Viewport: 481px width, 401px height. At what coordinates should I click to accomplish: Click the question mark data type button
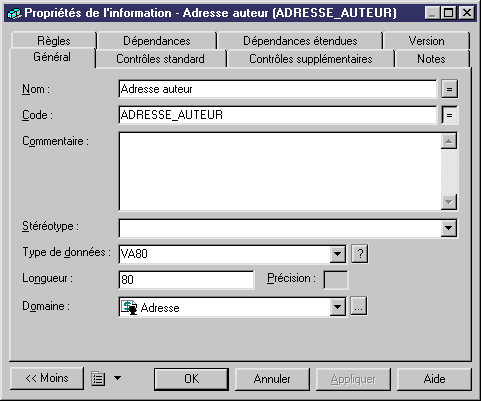pos(360,254)
